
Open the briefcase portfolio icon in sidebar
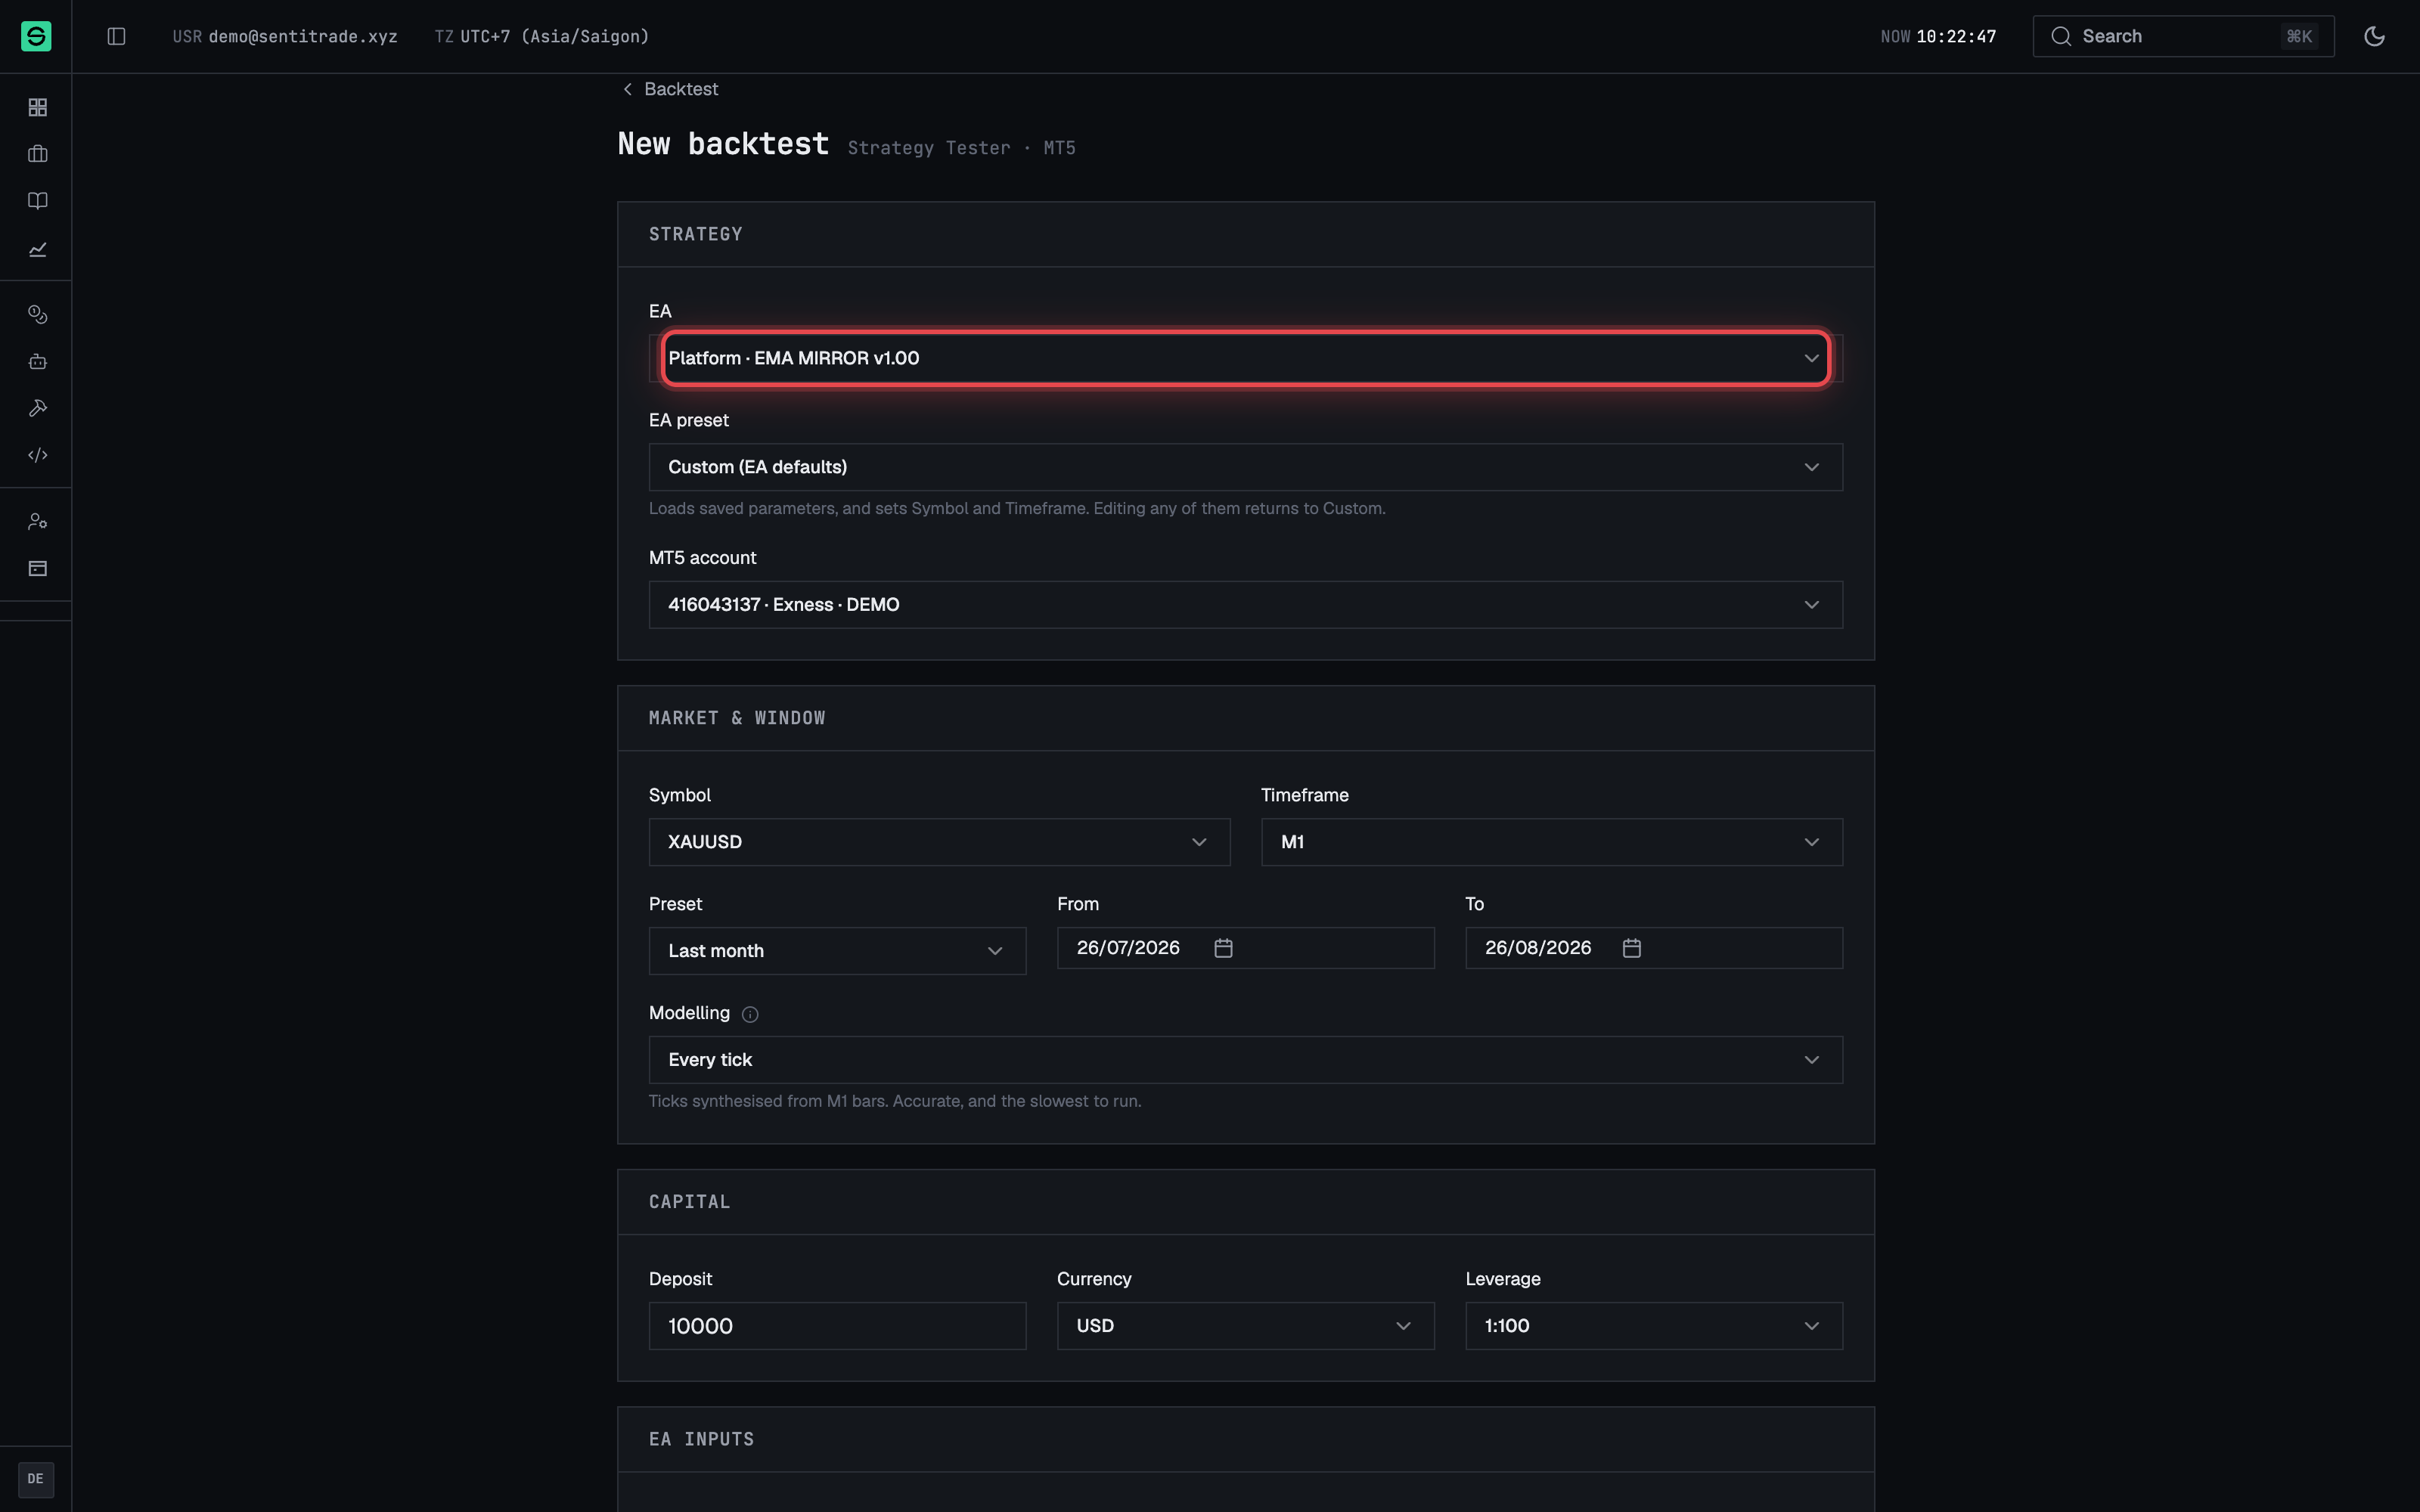pos(38,154)
